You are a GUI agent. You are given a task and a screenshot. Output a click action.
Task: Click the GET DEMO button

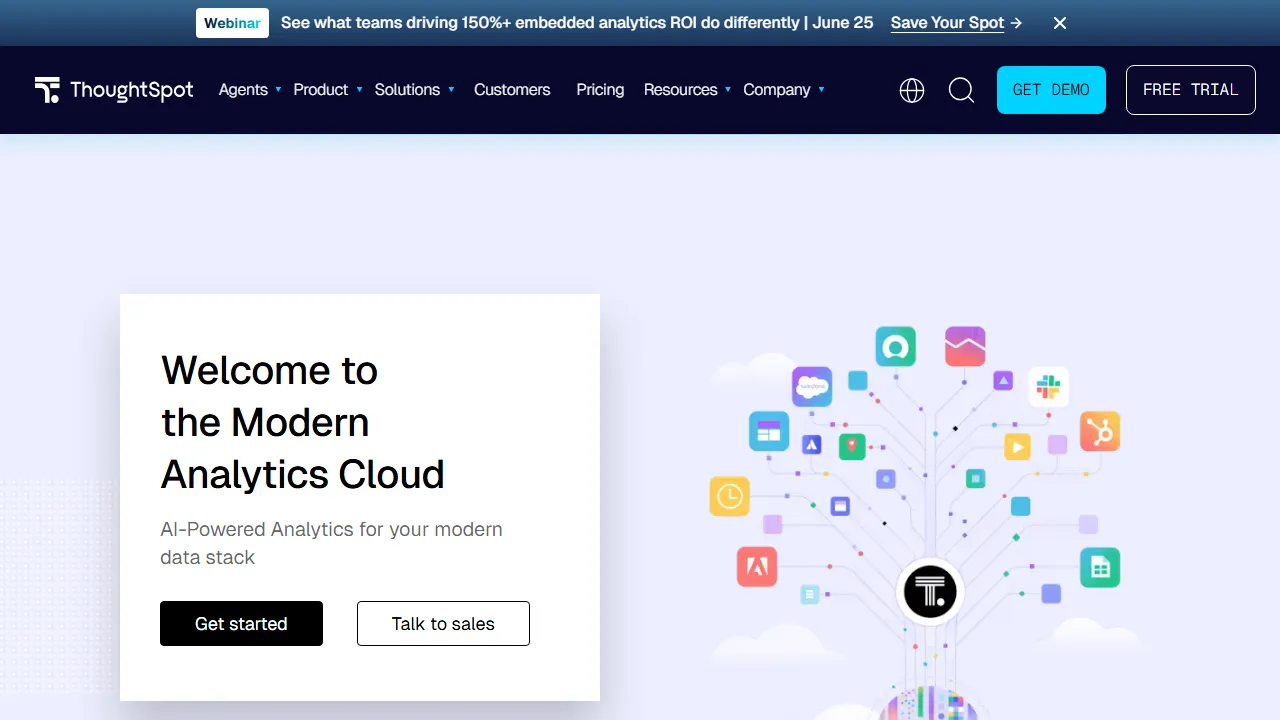(x=1051, y=90)
